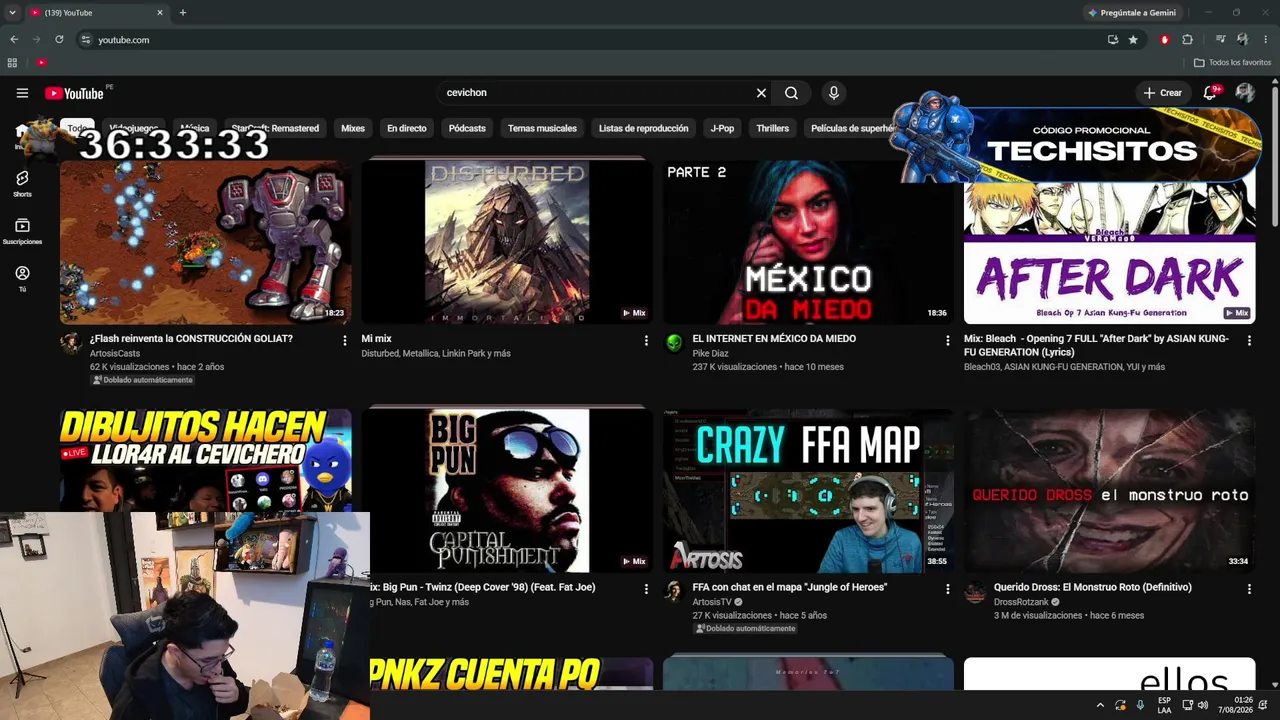Open options for El Internet en México video

coord(948,341)
